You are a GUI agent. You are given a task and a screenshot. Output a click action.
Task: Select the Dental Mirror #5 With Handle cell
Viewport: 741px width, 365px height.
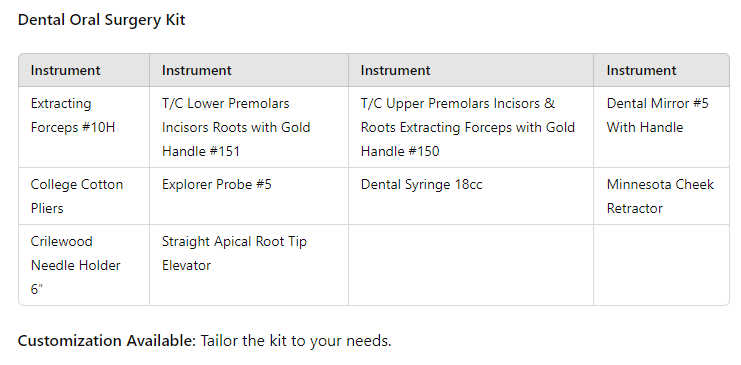(x=662, y=127)
